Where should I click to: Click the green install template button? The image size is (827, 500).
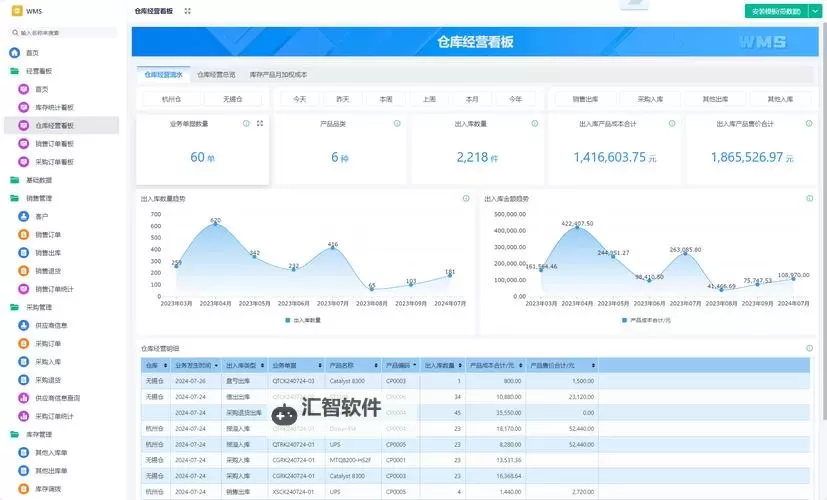(776, 11)
